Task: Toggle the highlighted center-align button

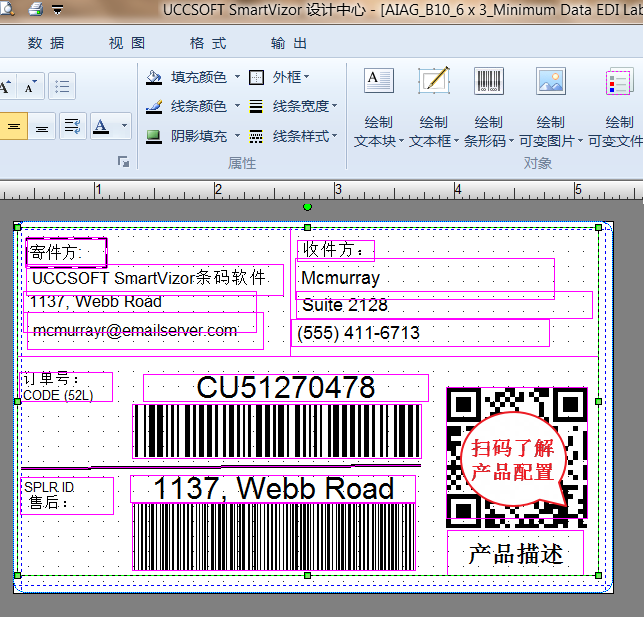Action: pos(14,126)
